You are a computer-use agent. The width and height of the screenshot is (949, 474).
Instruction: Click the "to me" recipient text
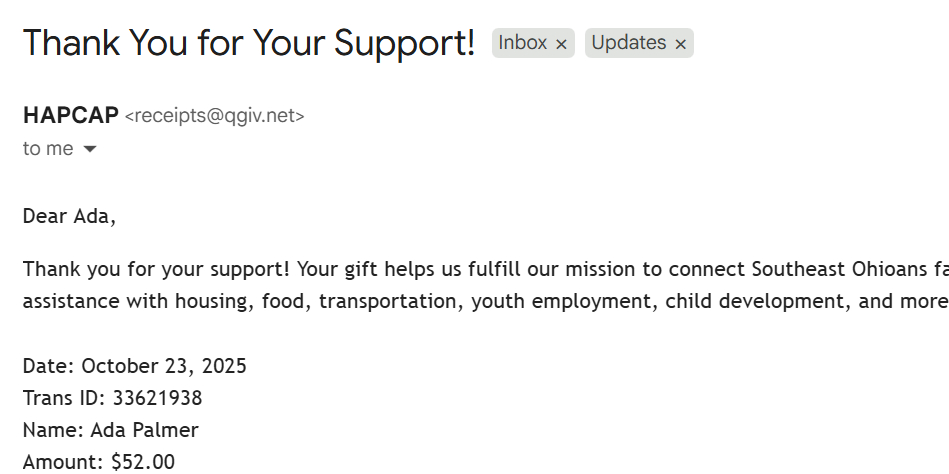coord(47,149)
